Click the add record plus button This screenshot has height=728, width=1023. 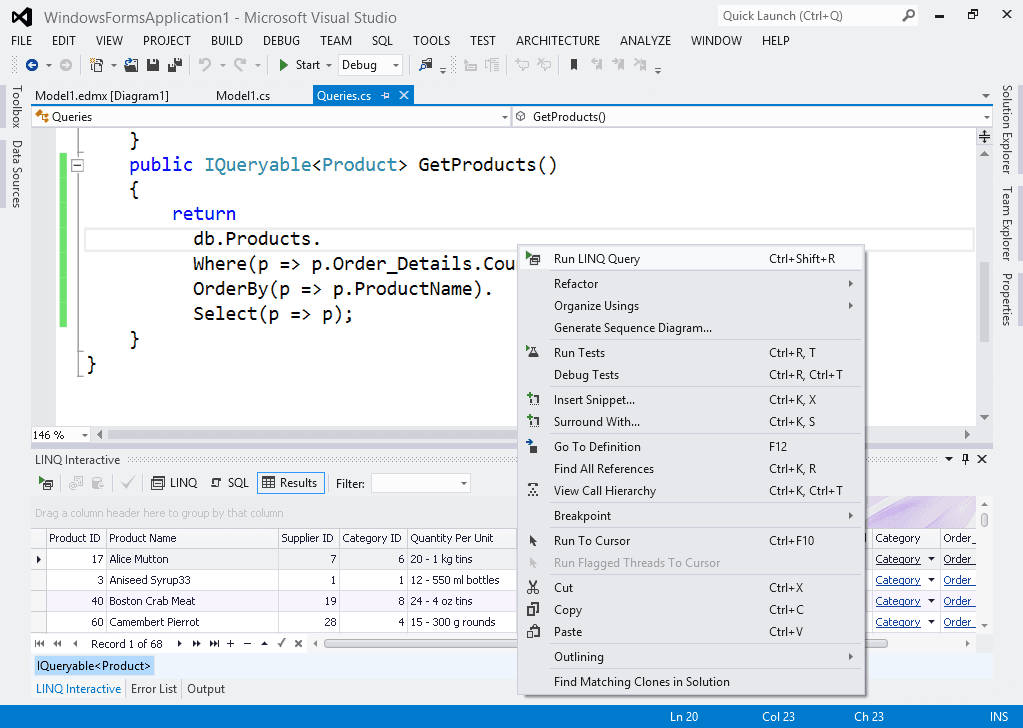[230, 644]
